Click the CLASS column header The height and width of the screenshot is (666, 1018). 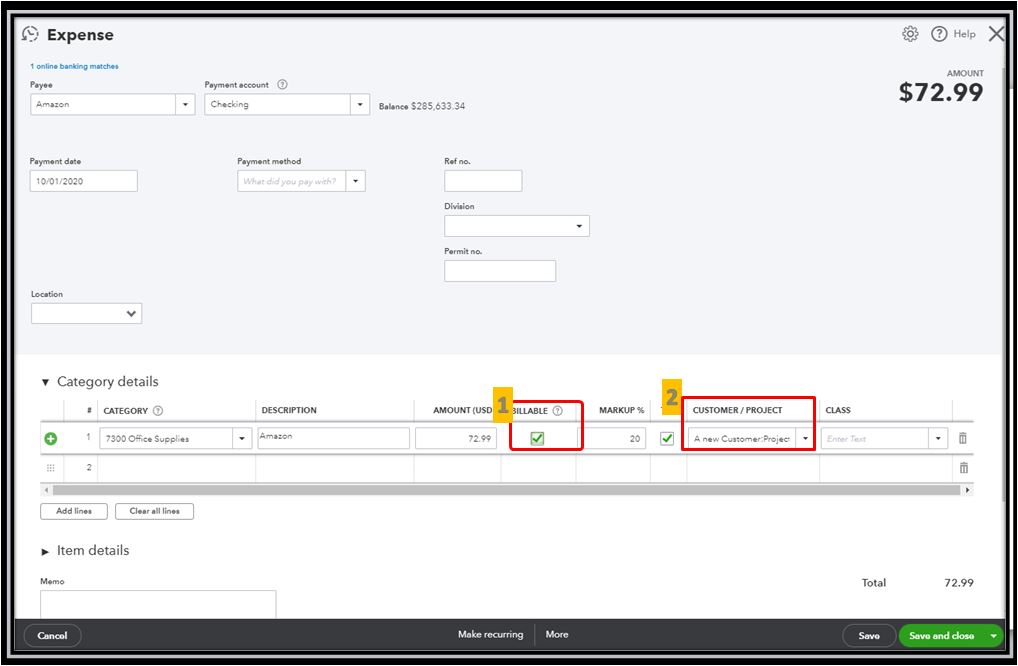(838, 410)
